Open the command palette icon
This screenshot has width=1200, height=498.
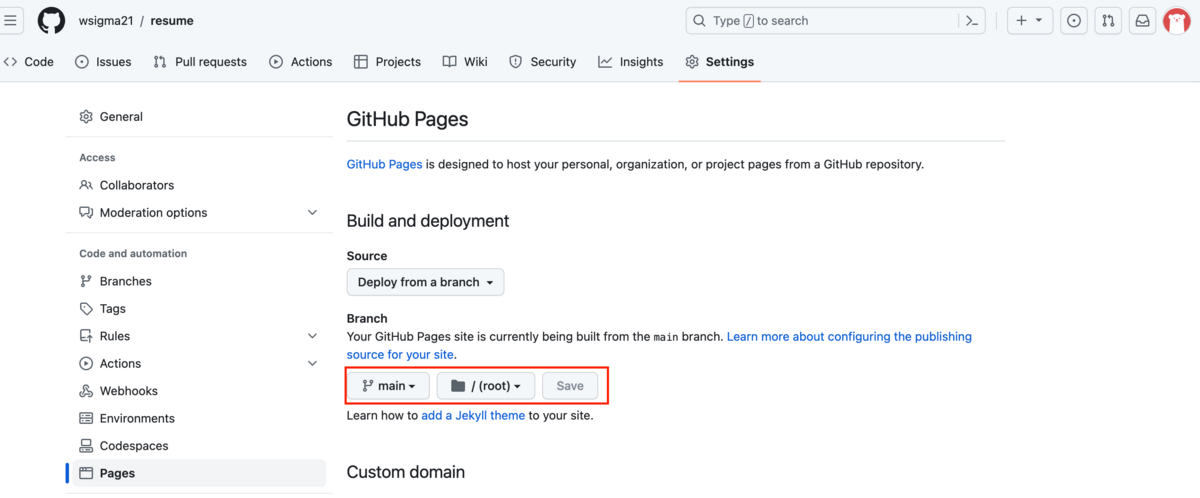tap(971, 20)
